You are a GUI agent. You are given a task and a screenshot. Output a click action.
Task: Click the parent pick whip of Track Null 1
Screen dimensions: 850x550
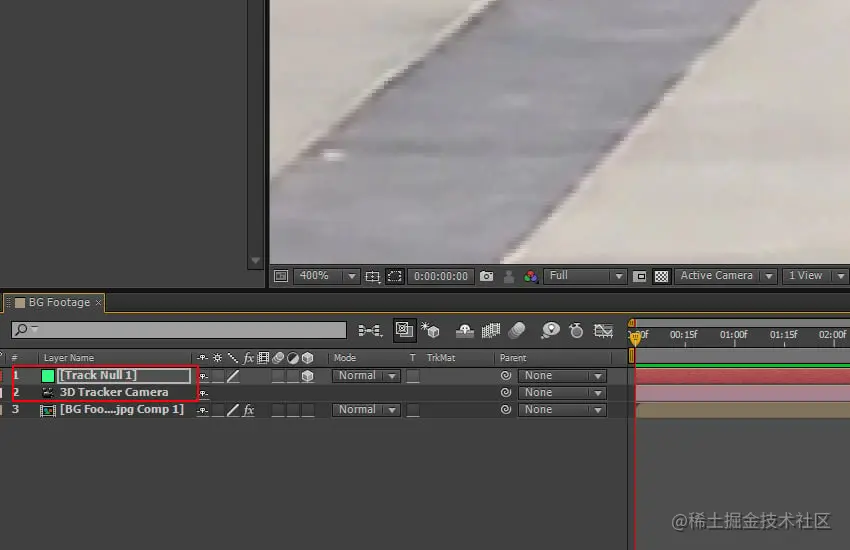pyautogui.click(x=506, y=376)
